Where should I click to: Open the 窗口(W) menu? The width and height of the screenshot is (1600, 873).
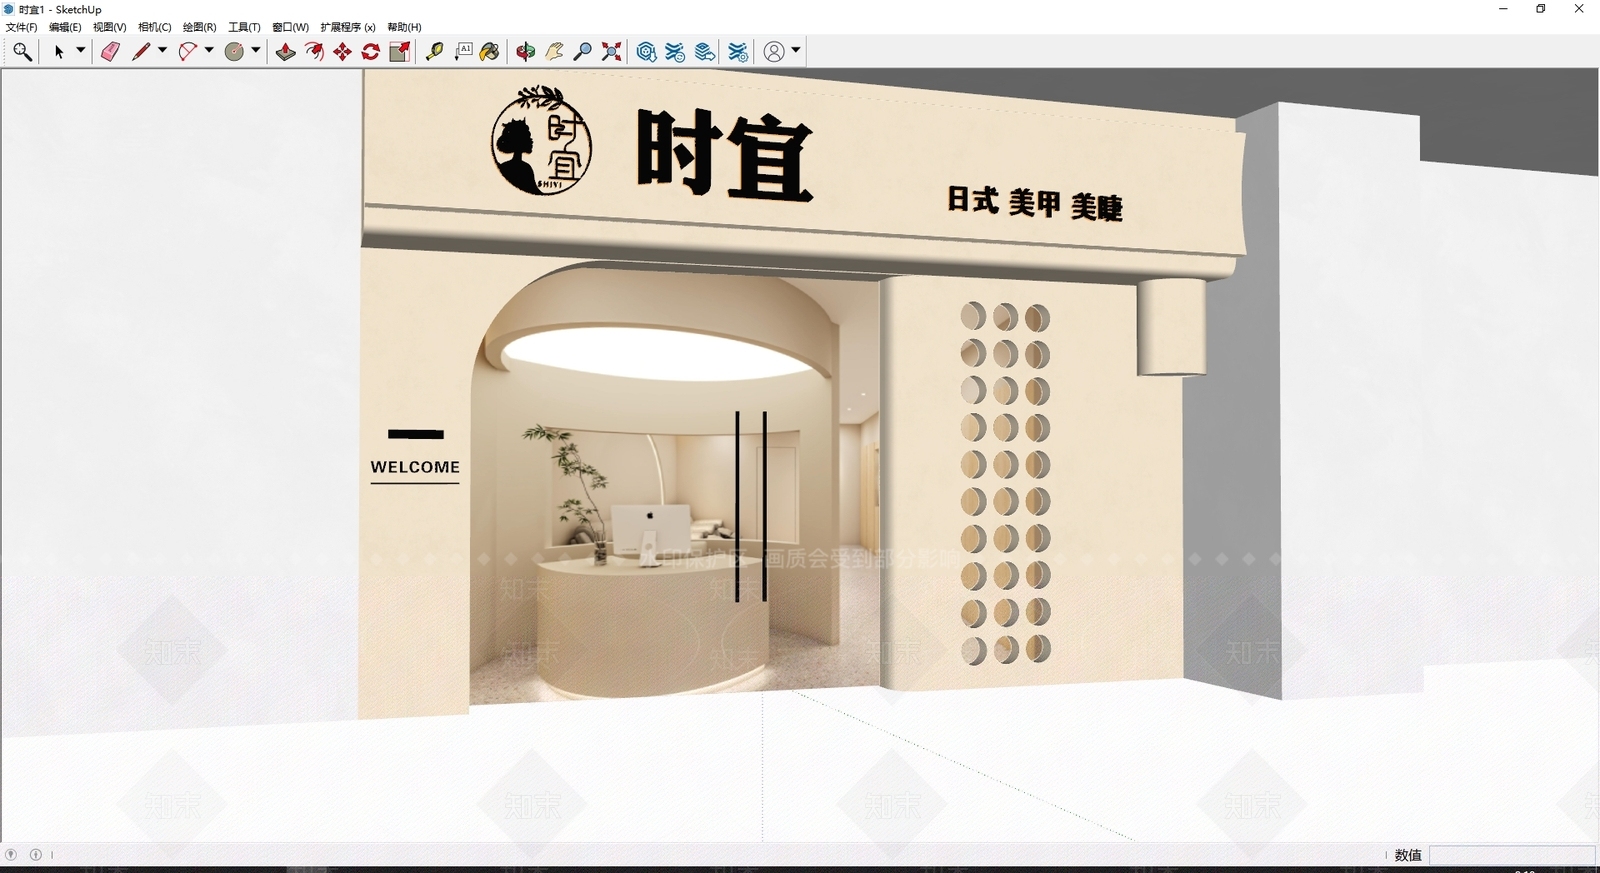click(x=290, y=27)
